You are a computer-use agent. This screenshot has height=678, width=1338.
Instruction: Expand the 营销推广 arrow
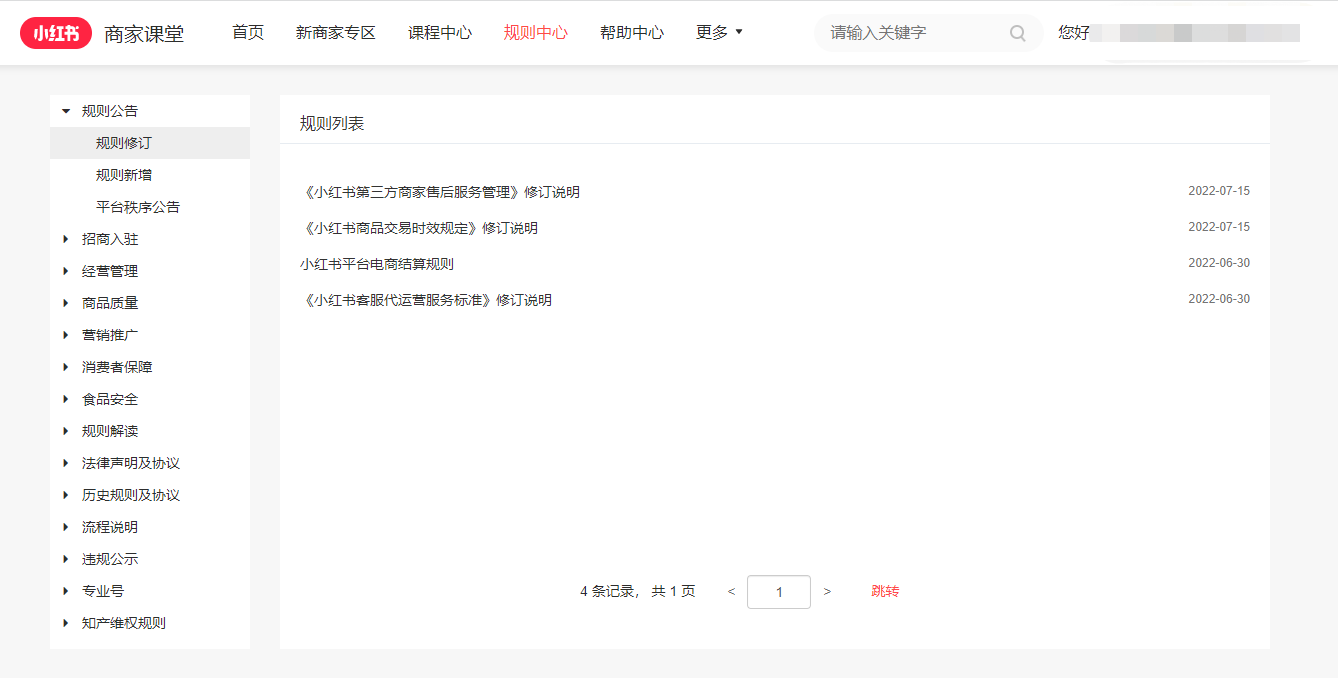[x=66, y=335]
